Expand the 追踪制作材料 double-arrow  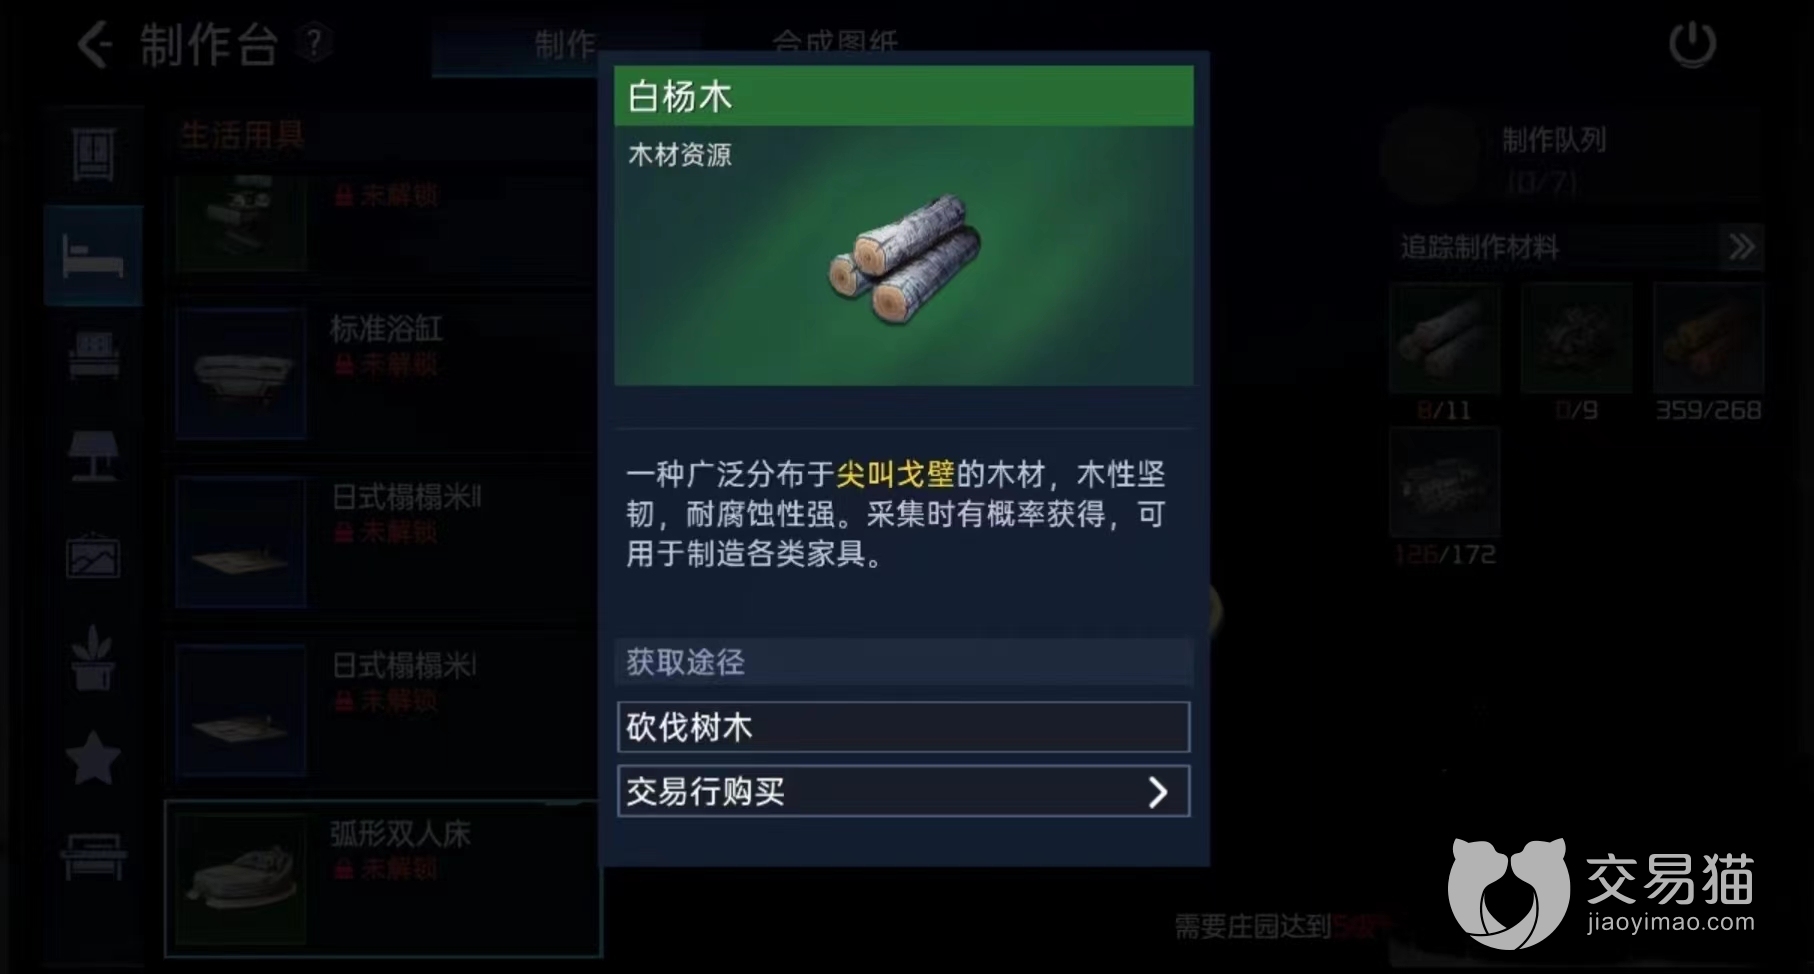tap(1741, 247)
